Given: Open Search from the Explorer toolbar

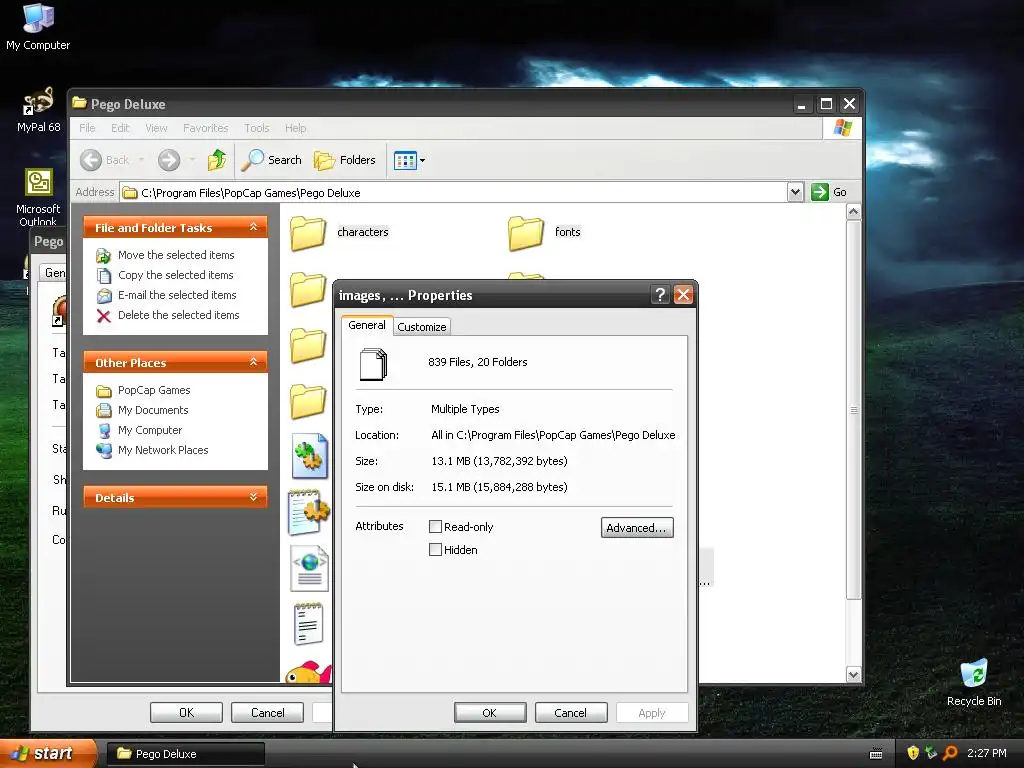Looking at the screenshot, I should coord(272,160).
